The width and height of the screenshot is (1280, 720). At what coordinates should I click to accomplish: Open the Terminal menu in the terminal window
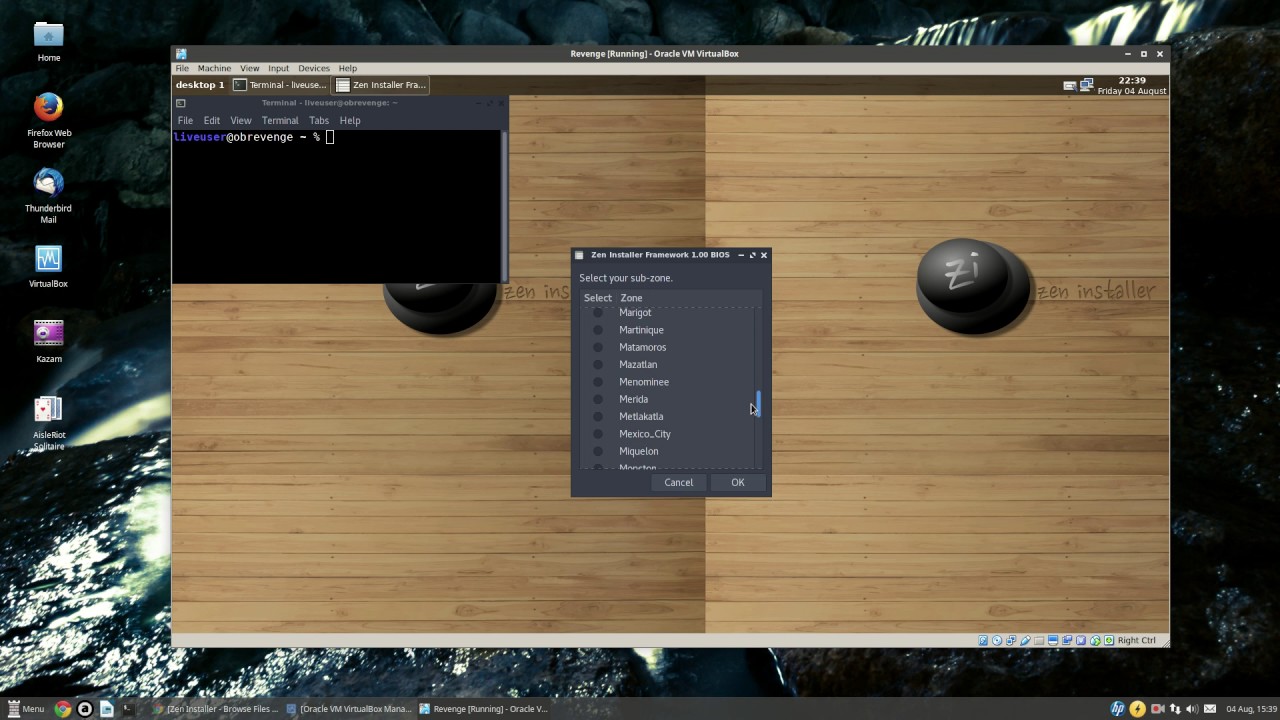click(279, 120)
